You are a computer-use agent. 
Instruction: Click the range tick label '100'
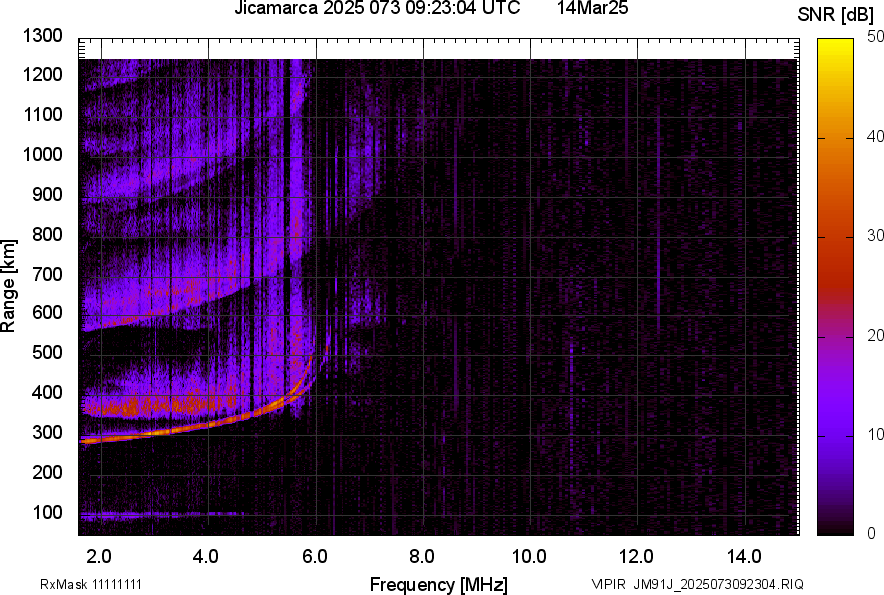pyautogui.click(x=47, y=512)
